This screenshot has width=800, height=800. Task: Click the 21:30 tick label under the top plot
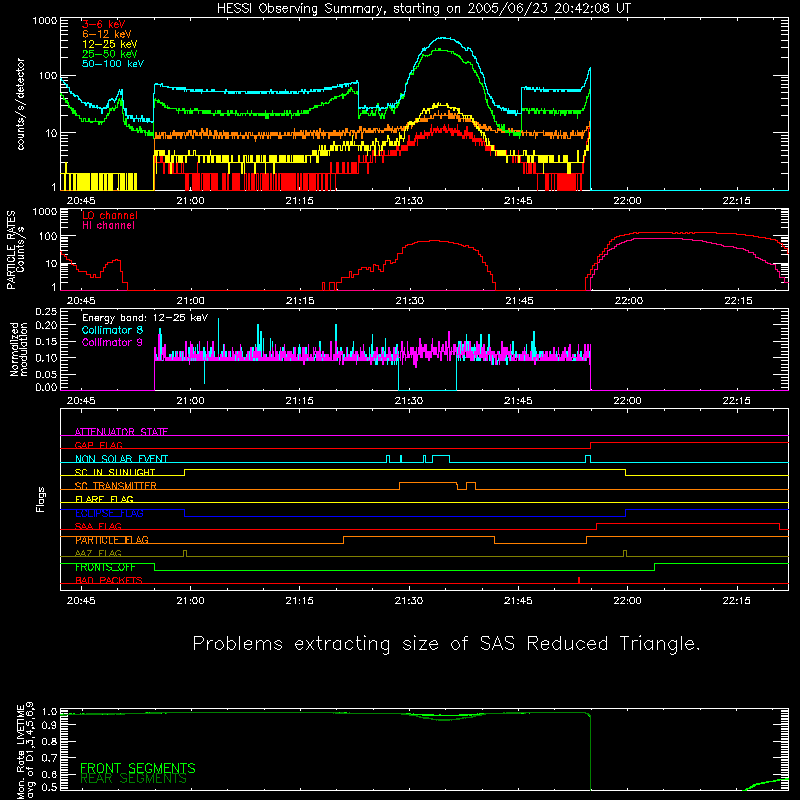click(x=409, y=201)
